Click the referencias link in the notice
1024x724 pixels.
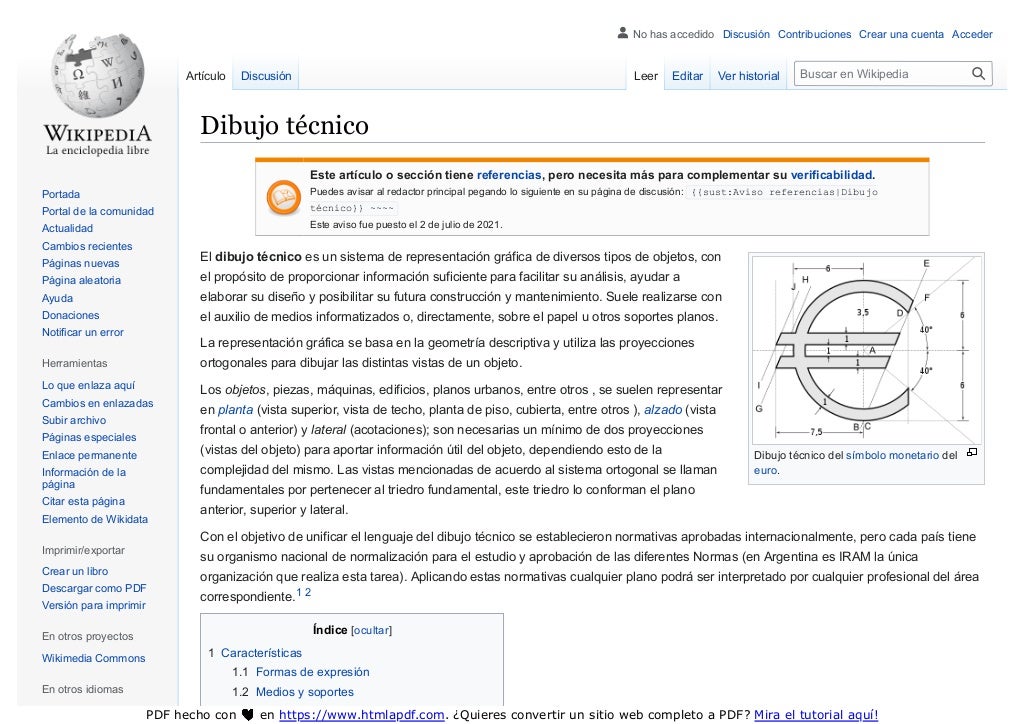[x=509, y=175]
